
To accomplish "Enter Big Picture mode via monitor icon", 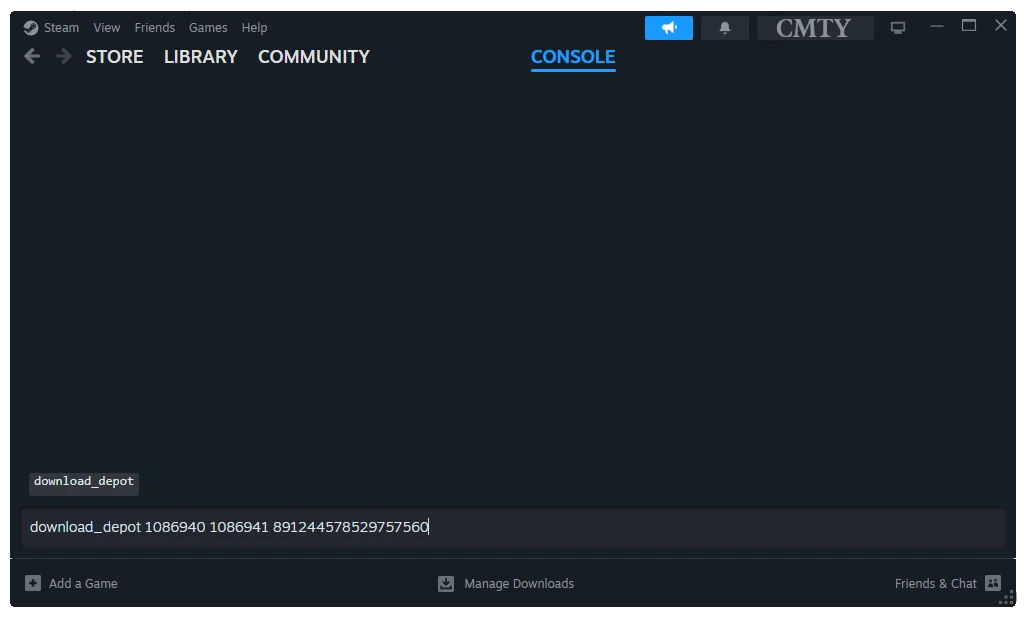I will tap(898, 28).
